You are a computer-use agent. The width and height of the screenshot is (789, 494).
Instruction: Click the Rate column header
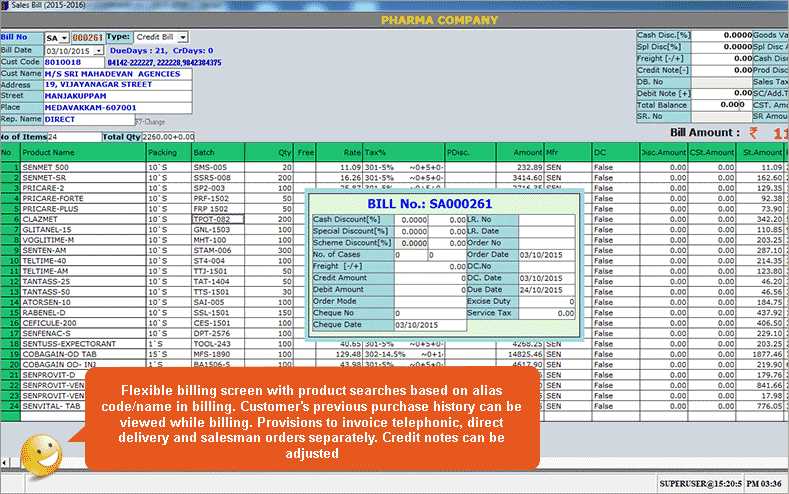[339, 152]
